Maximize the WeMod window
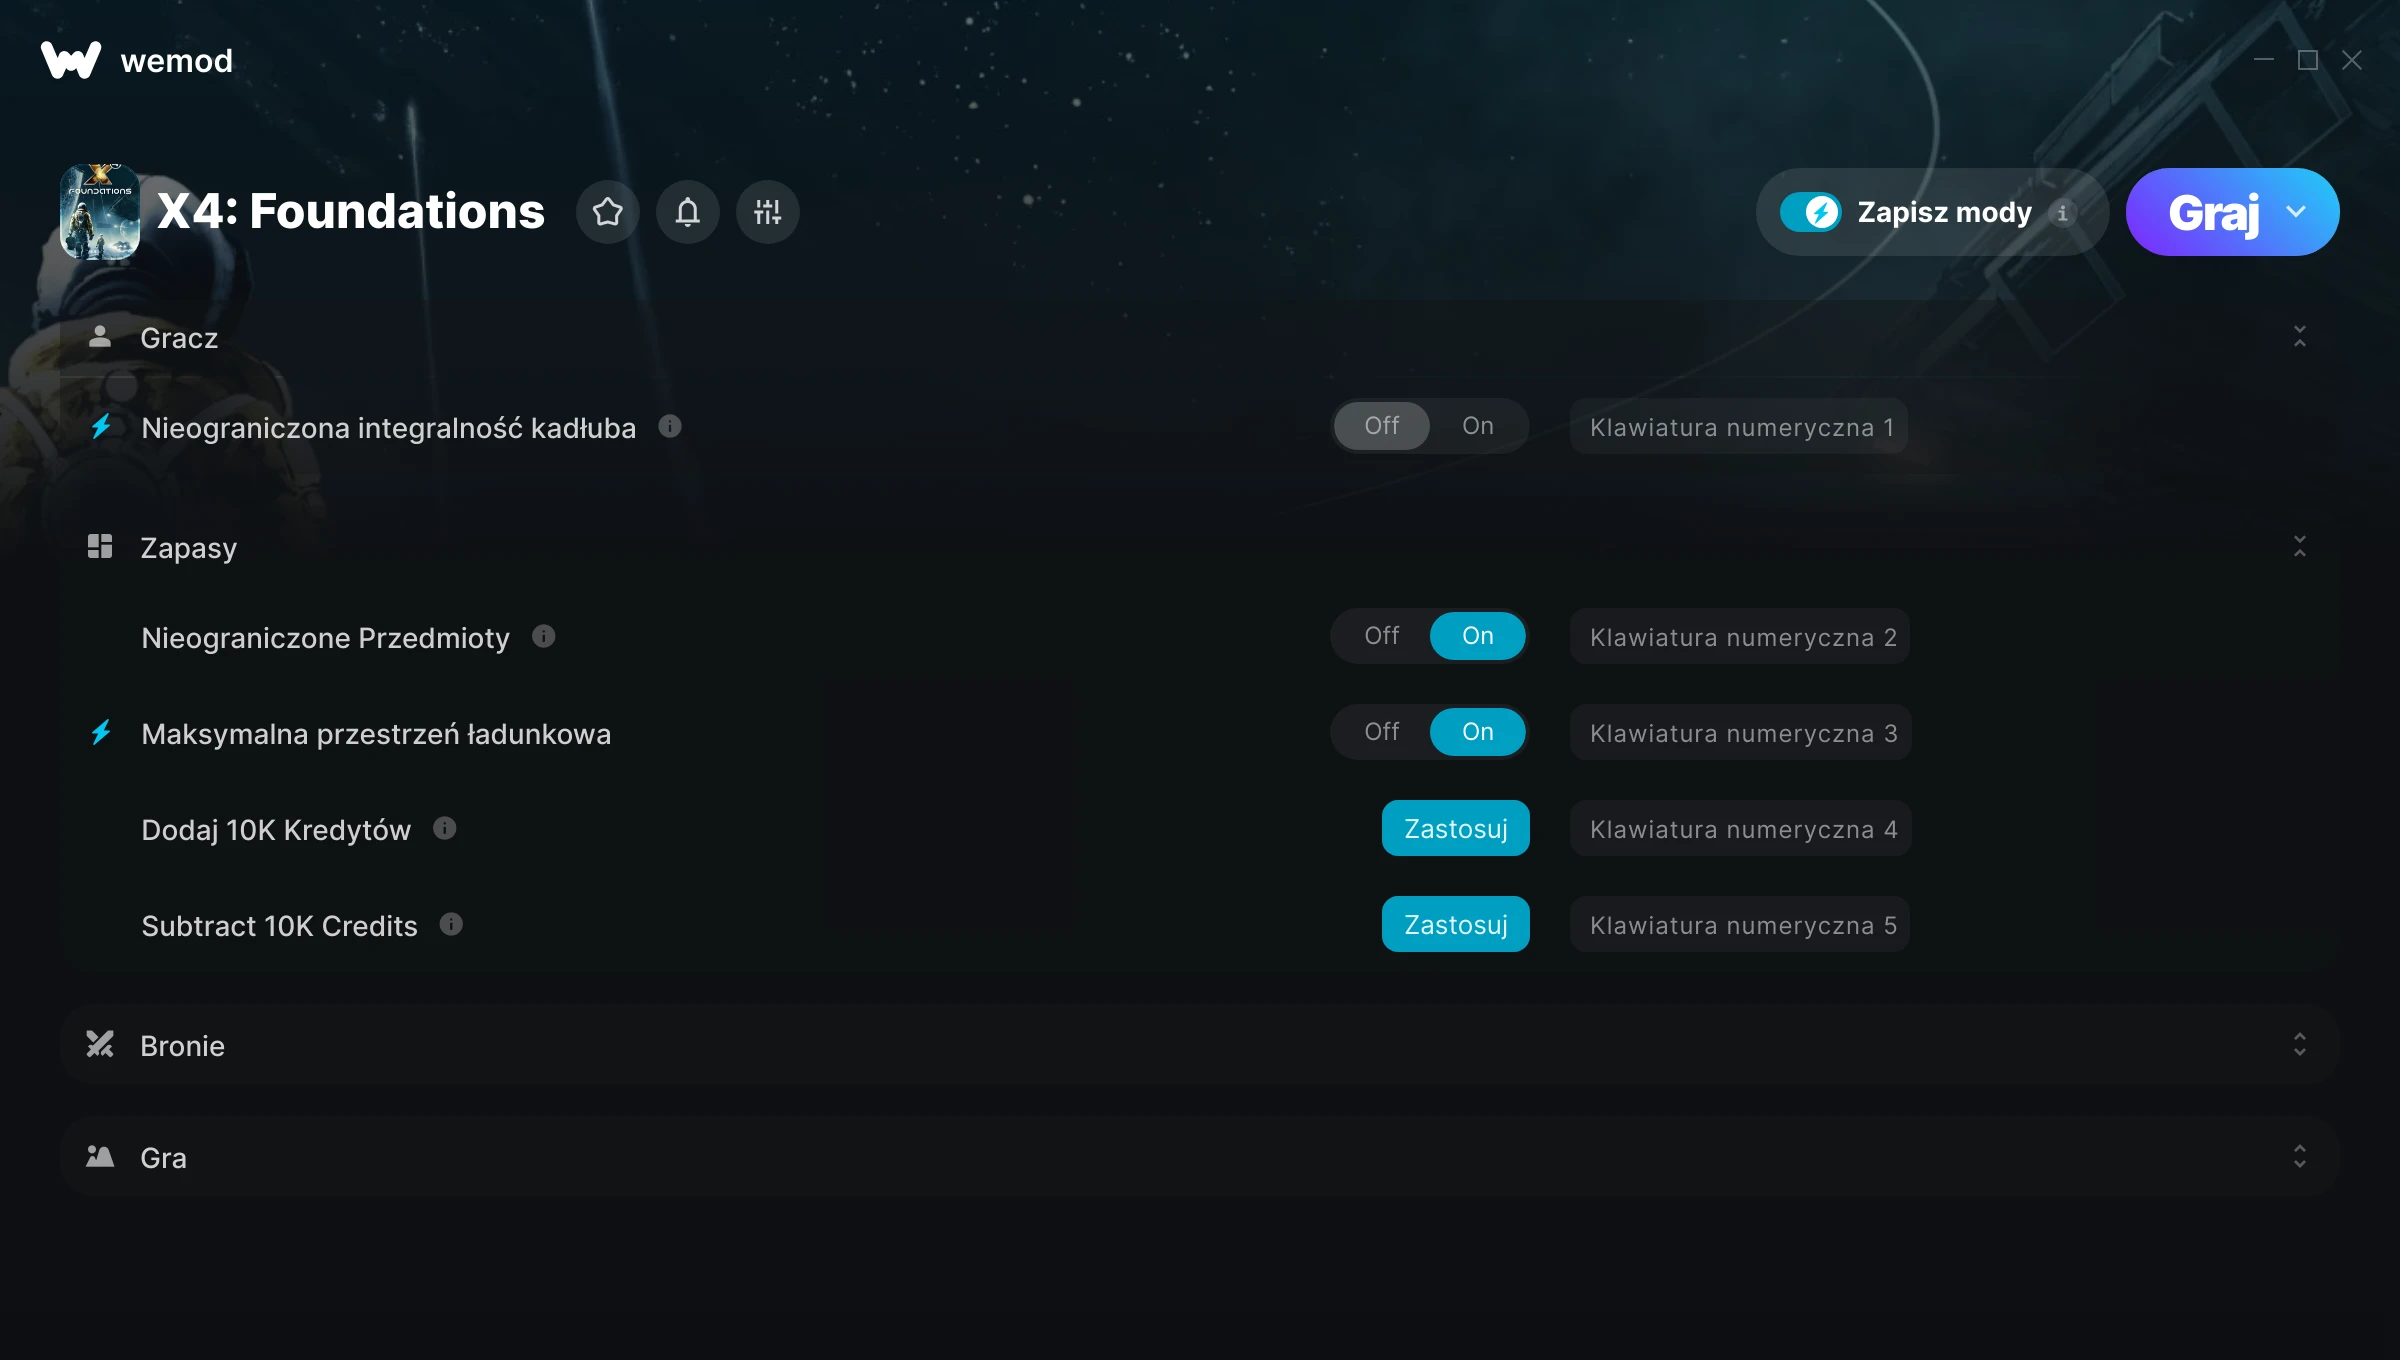 (2308, 60)
